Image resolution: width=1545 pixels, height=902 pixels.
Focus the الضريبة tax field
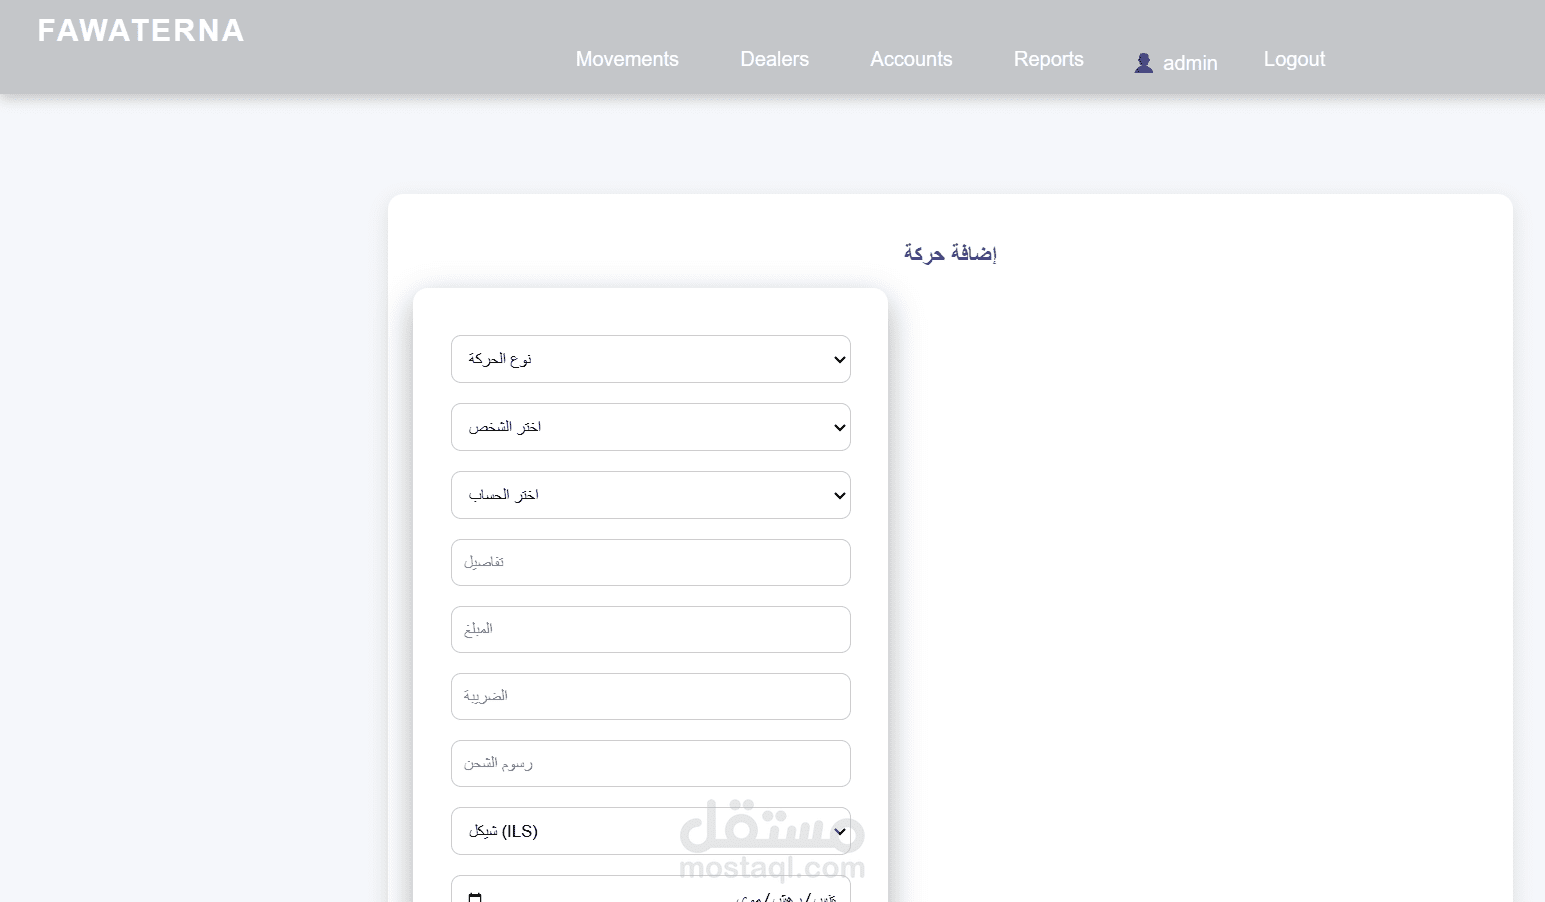coord(651,696)
